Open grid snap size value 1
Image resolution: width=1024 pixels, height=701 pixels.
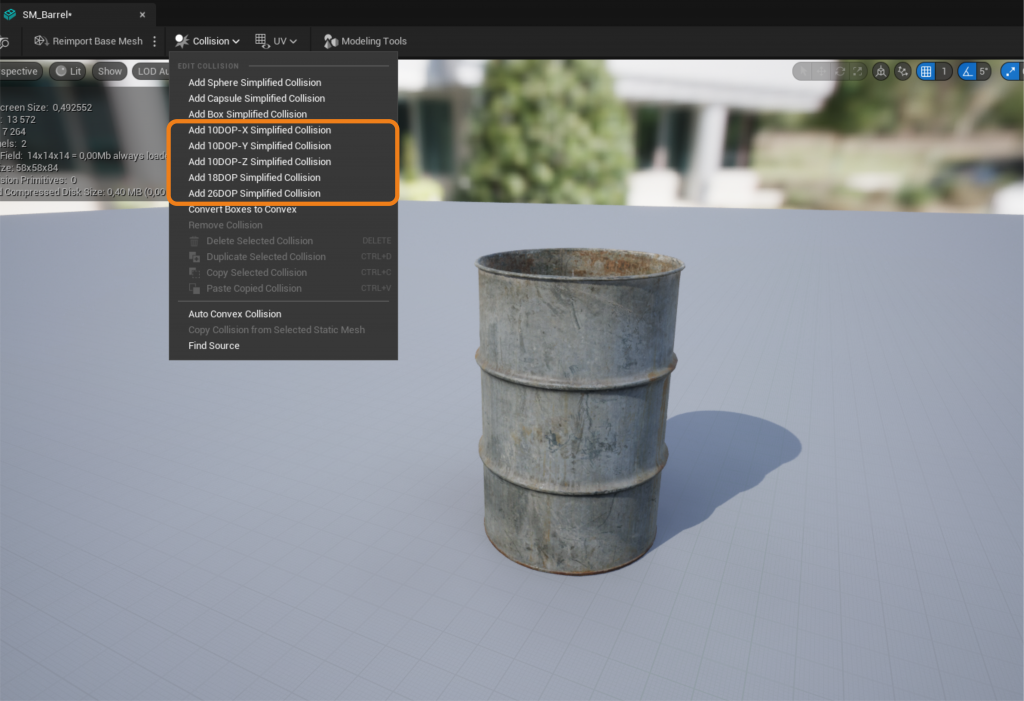(x=944, y=71)
